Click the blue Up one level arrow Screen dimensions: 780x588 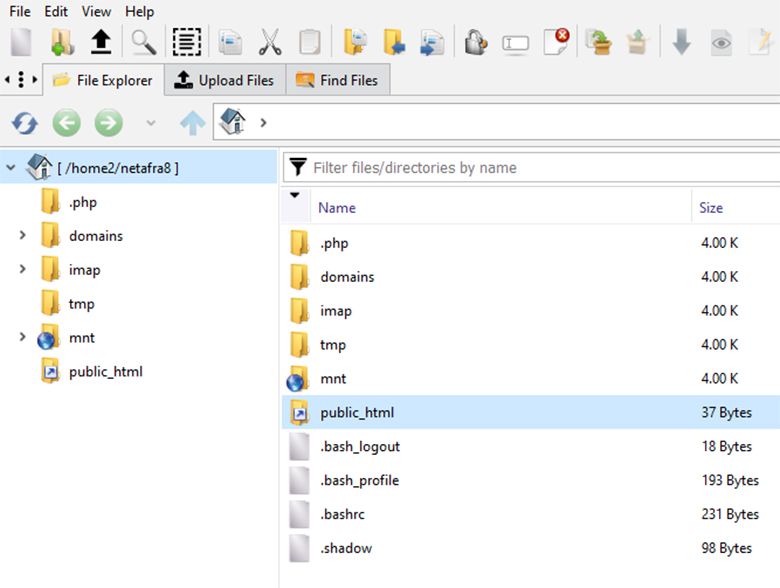pos(193,123)
